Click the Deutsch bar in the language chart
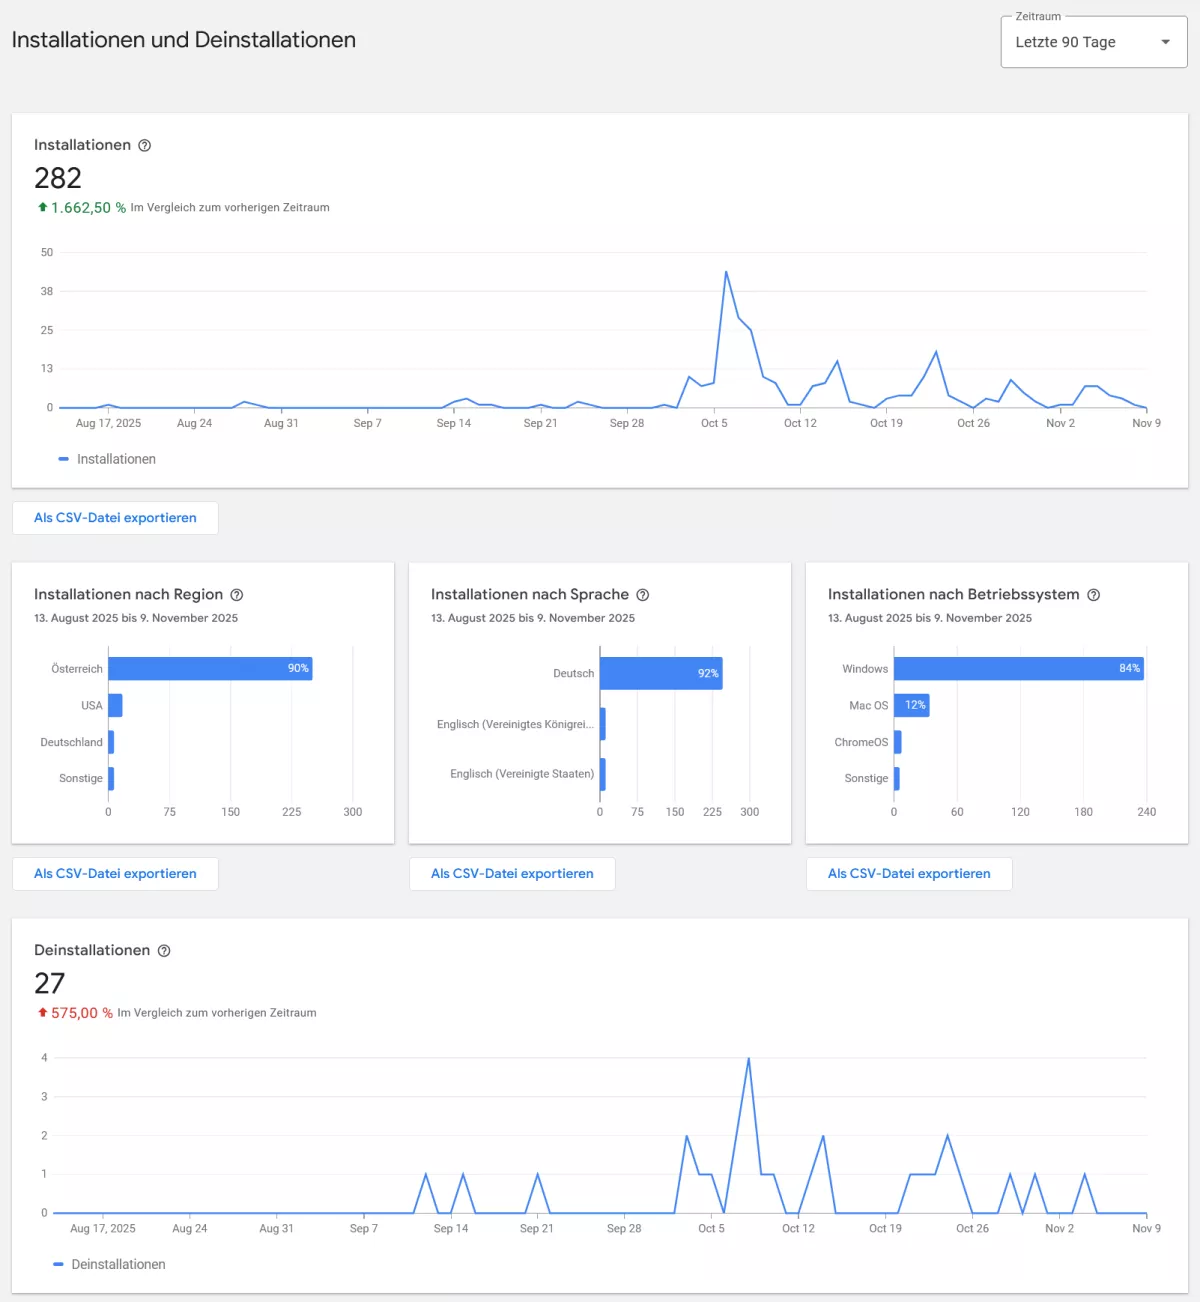The image size is (1200, 1302). (662, 673)
